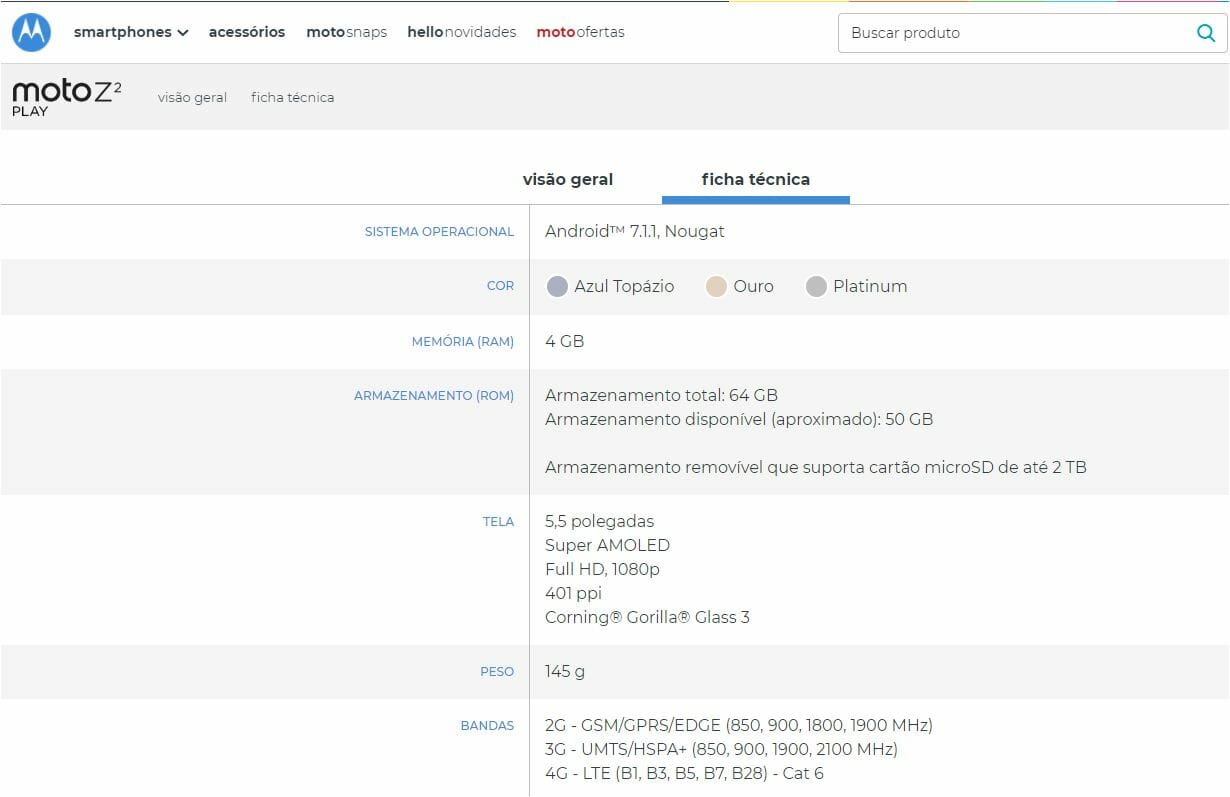Click the Motorola logo icon
This screenshot has height=797, width=1230.
31,32
